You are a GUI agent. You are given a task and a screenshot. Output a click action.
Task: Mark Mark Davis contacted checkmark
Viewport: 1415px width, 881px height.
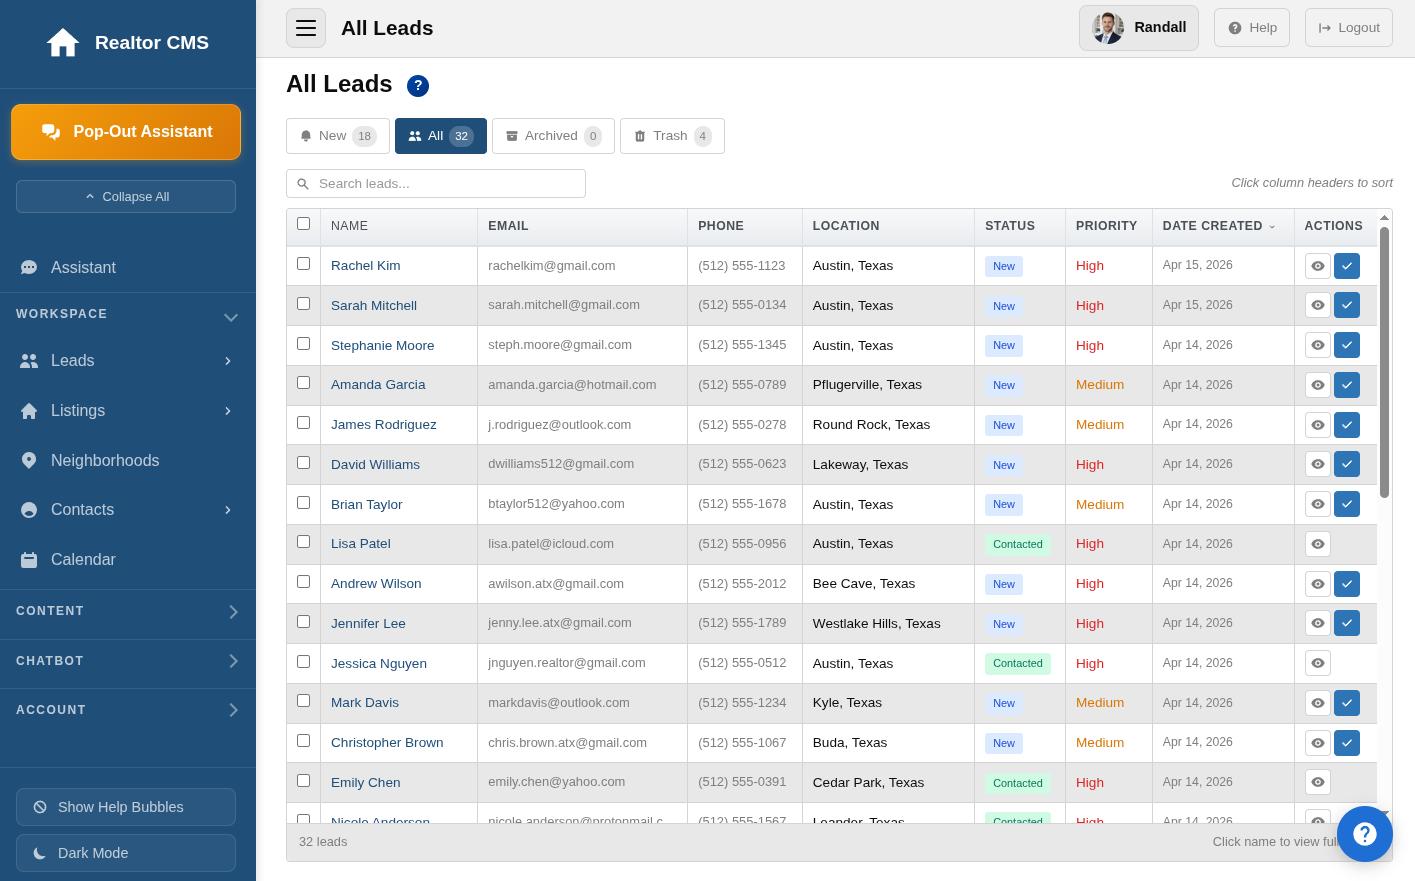[x=1347, y=703]
